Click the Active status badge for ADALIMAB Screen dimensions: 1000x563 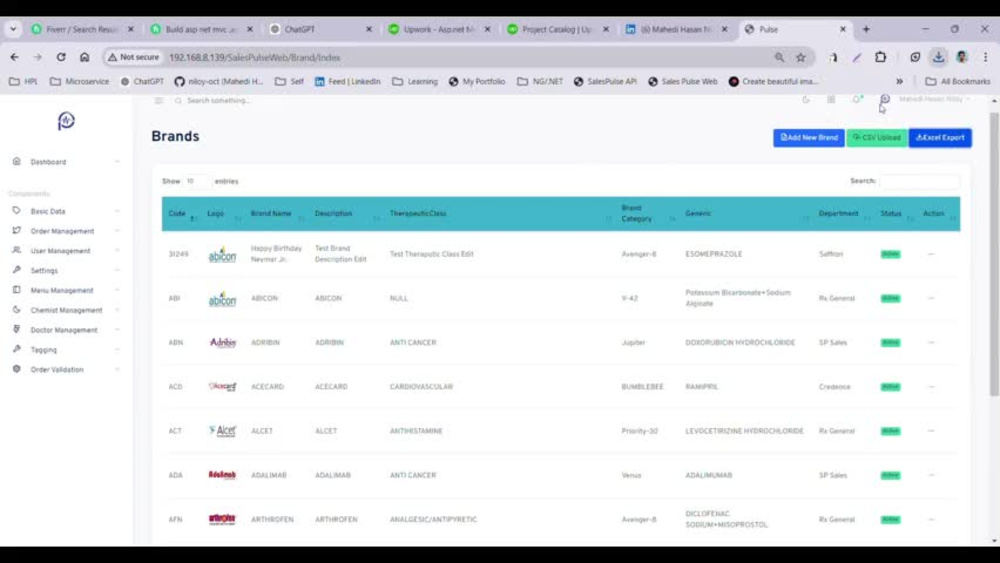(x=890, y=476)
